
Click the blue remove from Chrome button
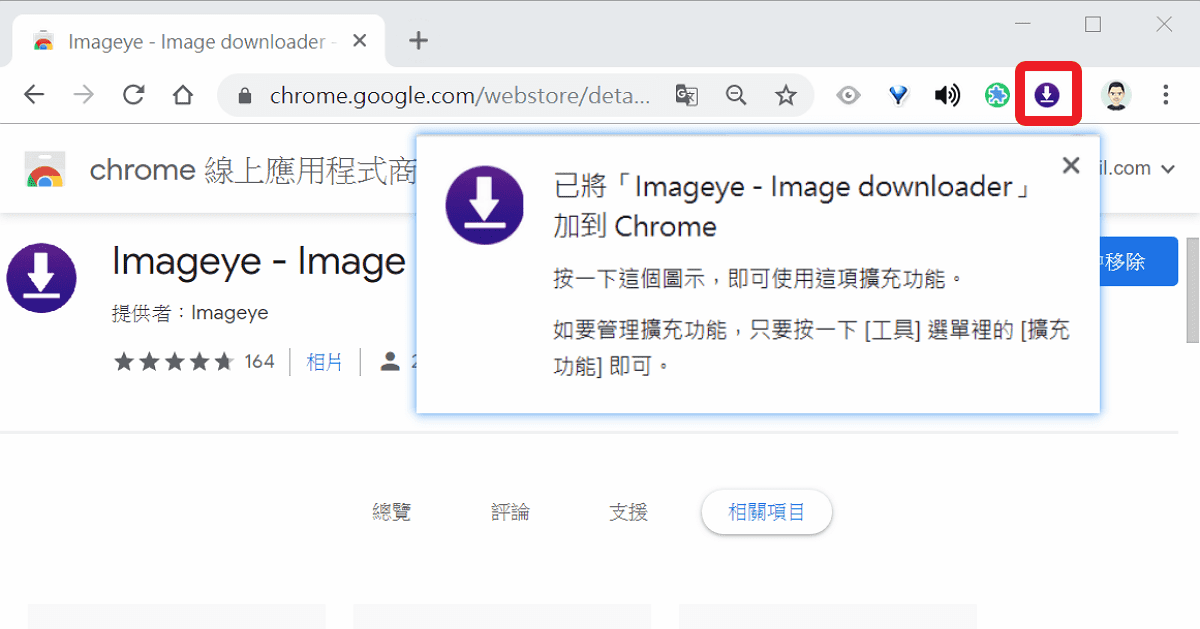pyautogui.click(x=1137, y=262)
